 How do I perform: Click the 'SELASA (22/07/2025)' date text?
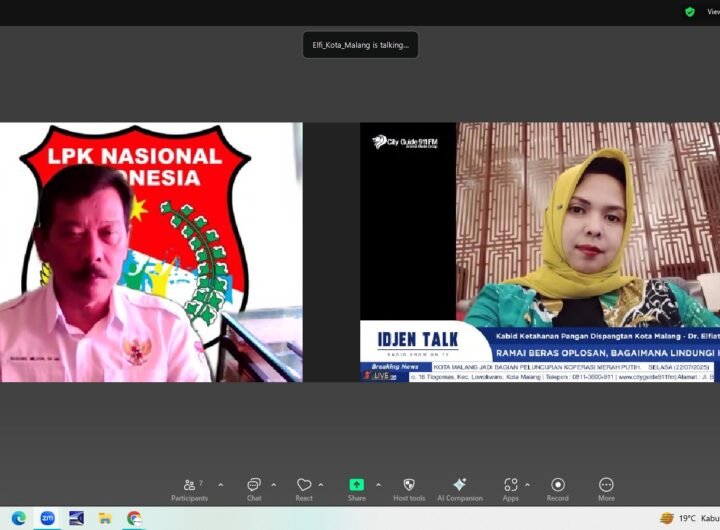pyautogui.click(x=679, y=367)
